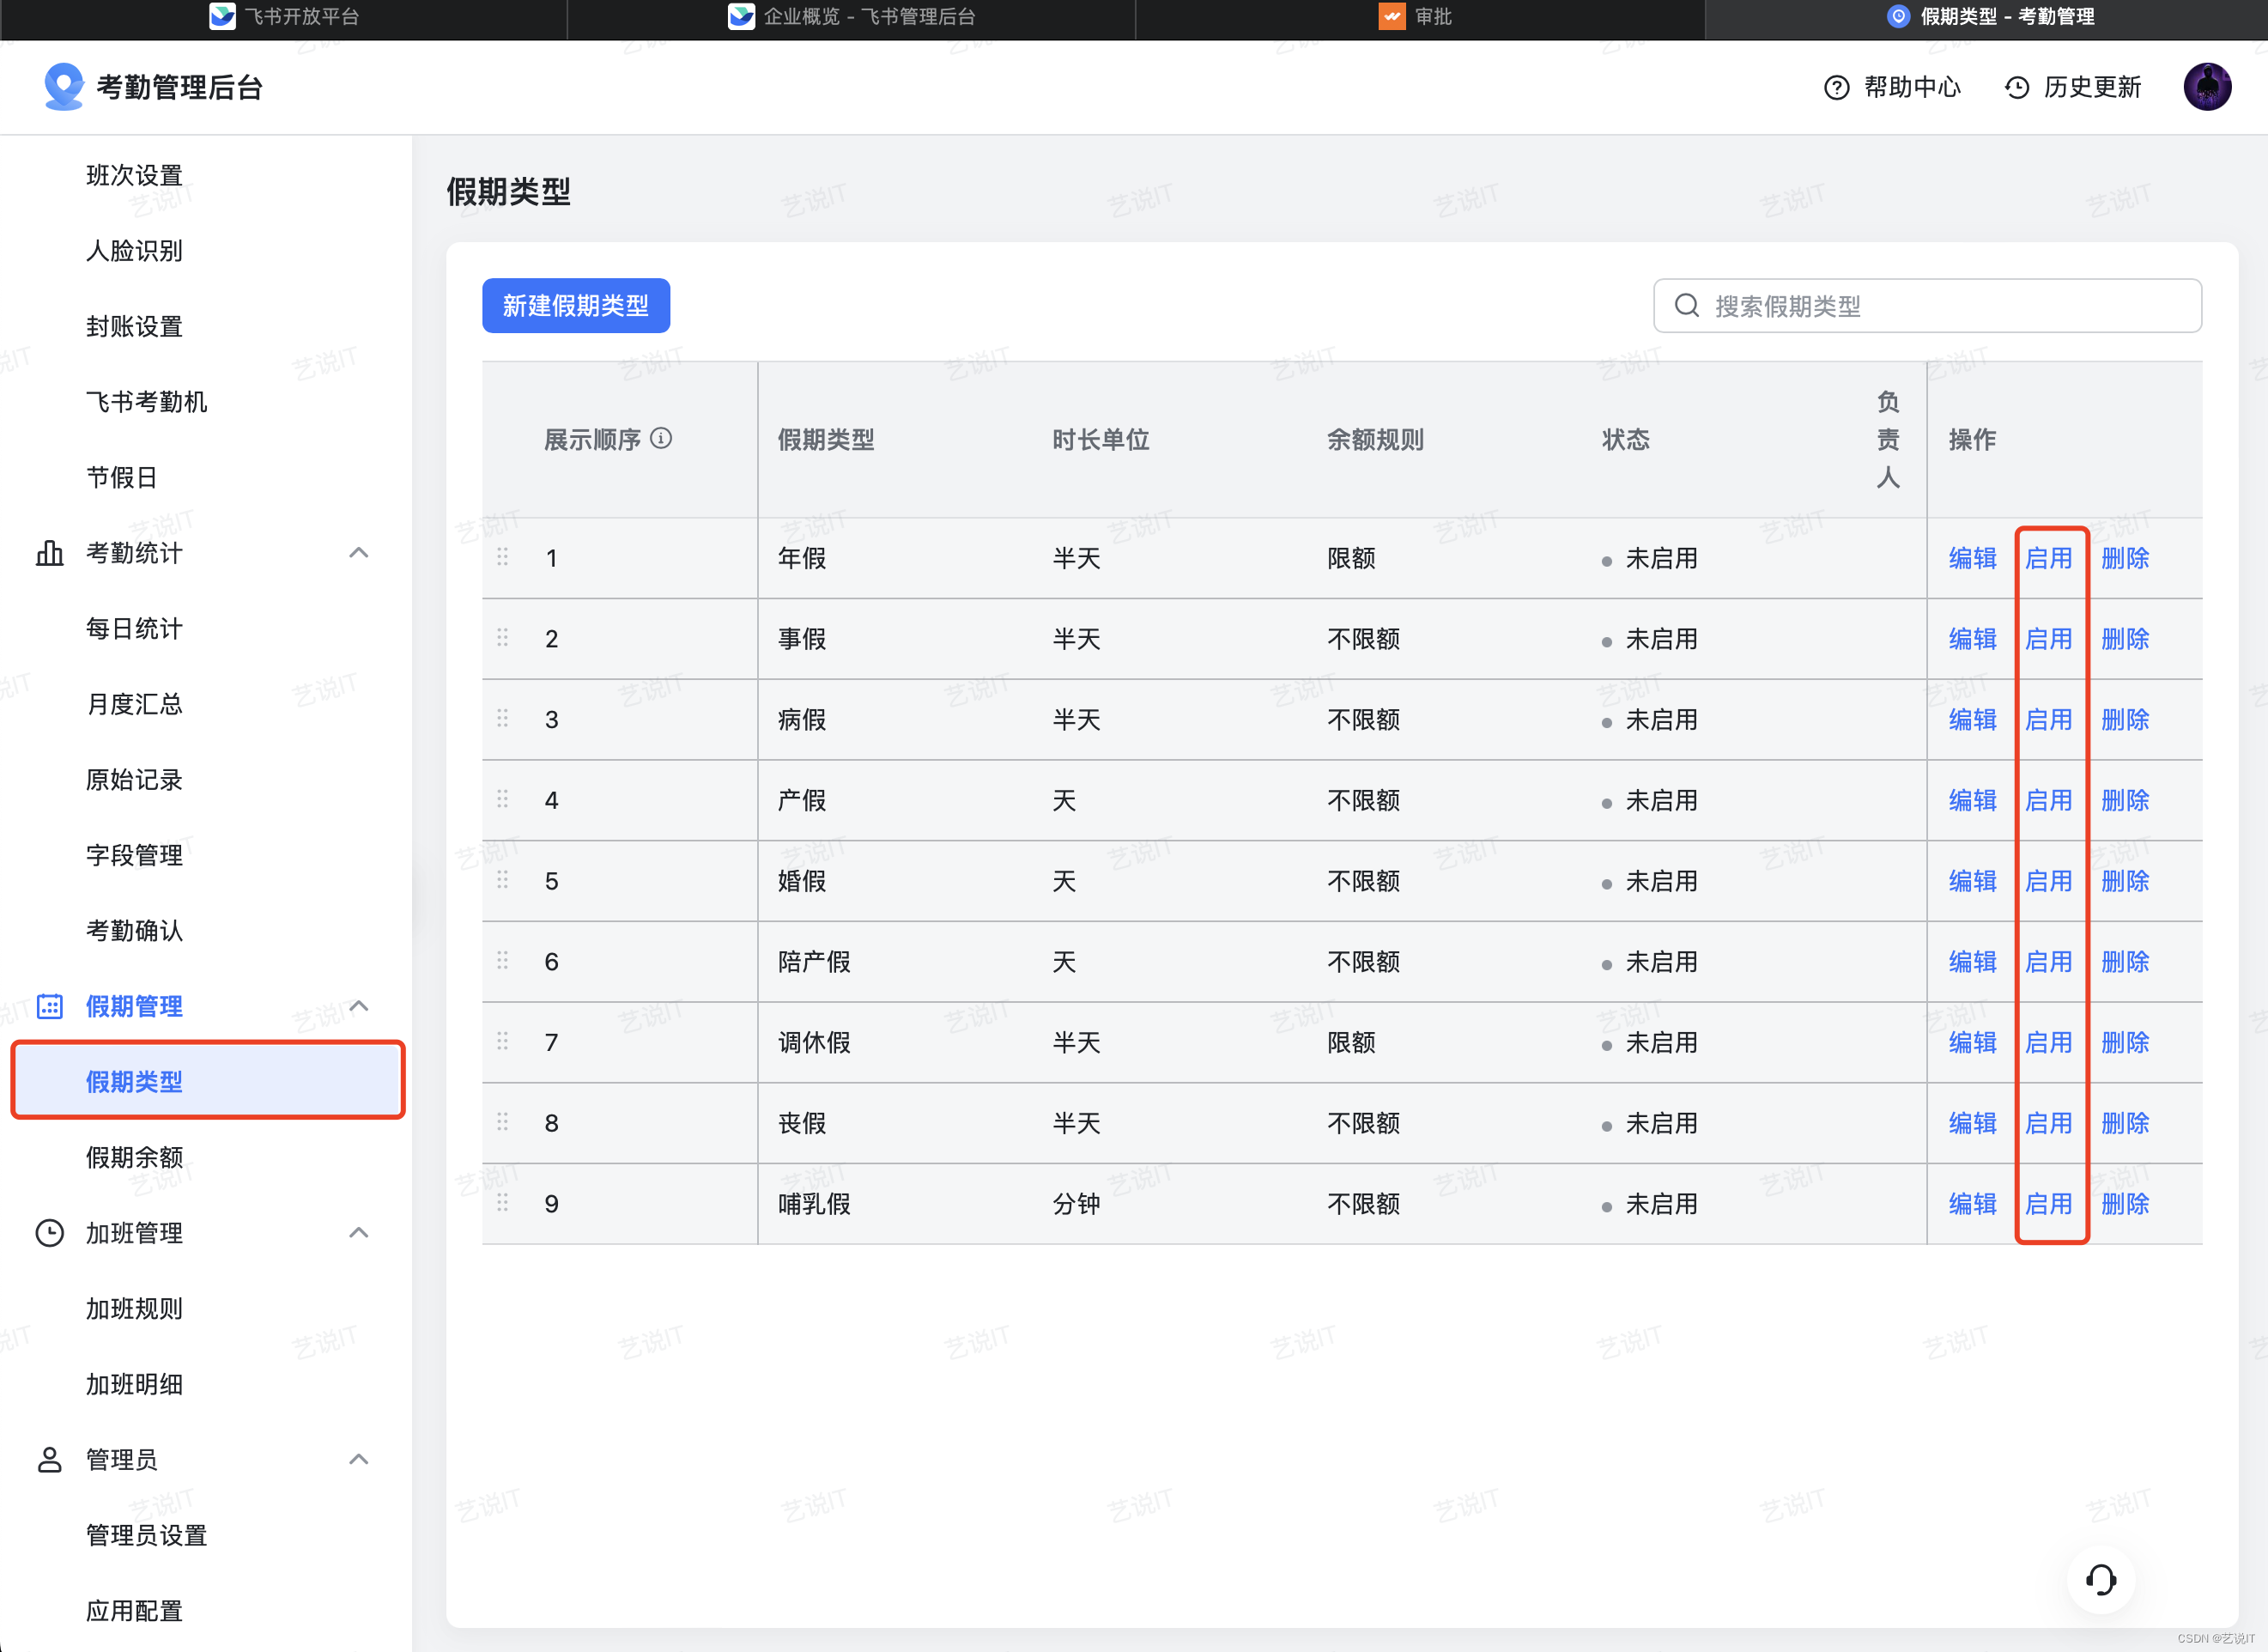The image size is (2268, 1652).
Task: Click the 新建假期类型 button
Action: click(x=575, y=306)
